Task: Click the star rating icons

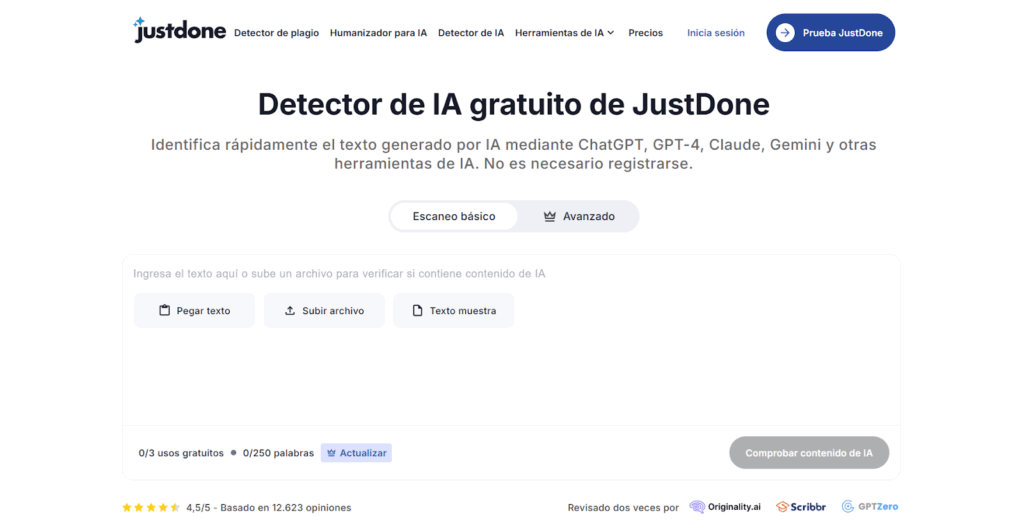Action: 151,507
